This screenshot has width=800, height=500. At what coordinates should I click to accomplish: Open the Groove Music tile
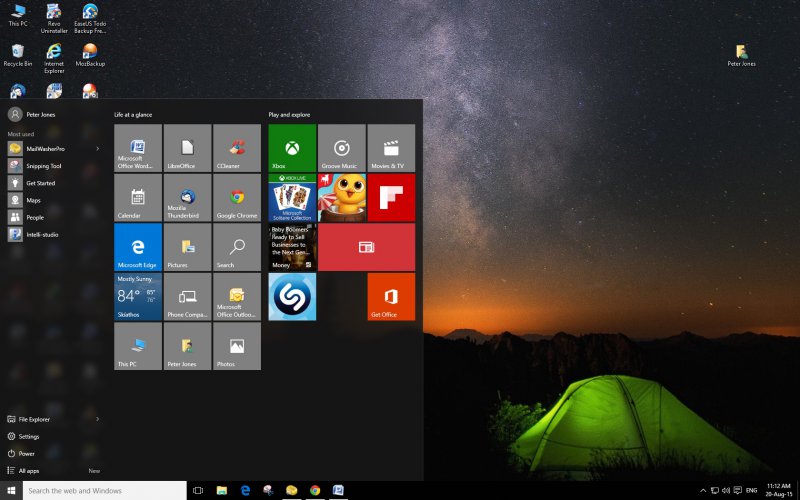(x=342, y=148)
